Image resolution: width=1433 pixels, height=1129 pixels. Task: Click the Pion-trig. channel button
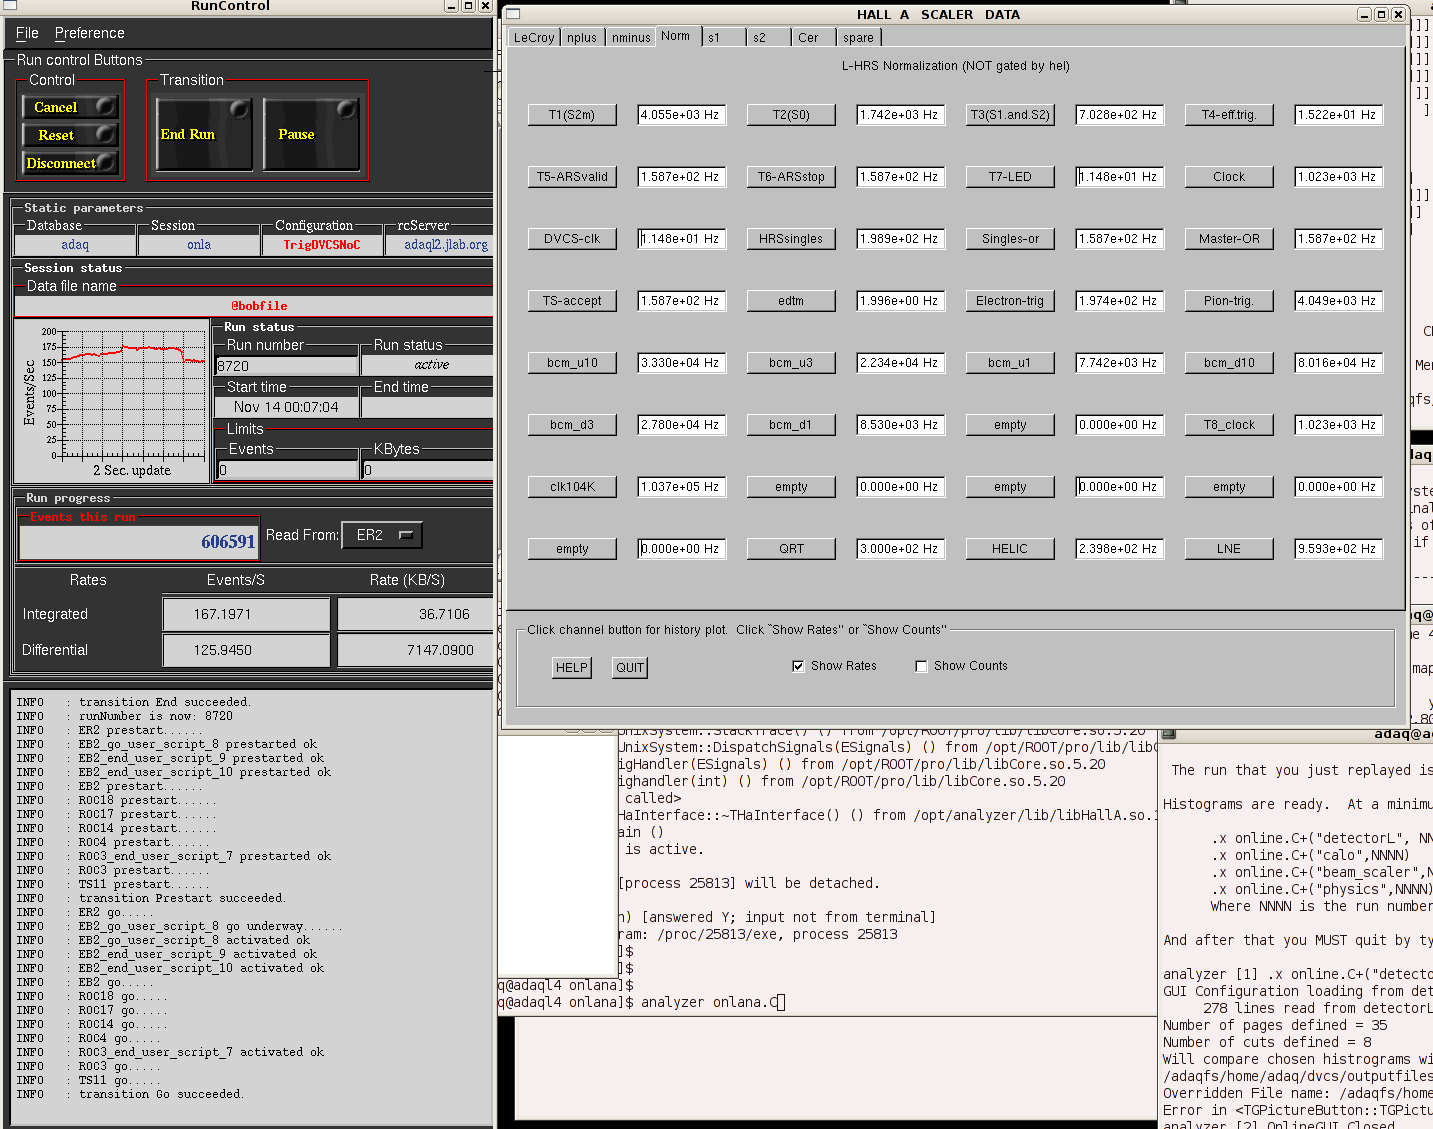point(1229,301)
